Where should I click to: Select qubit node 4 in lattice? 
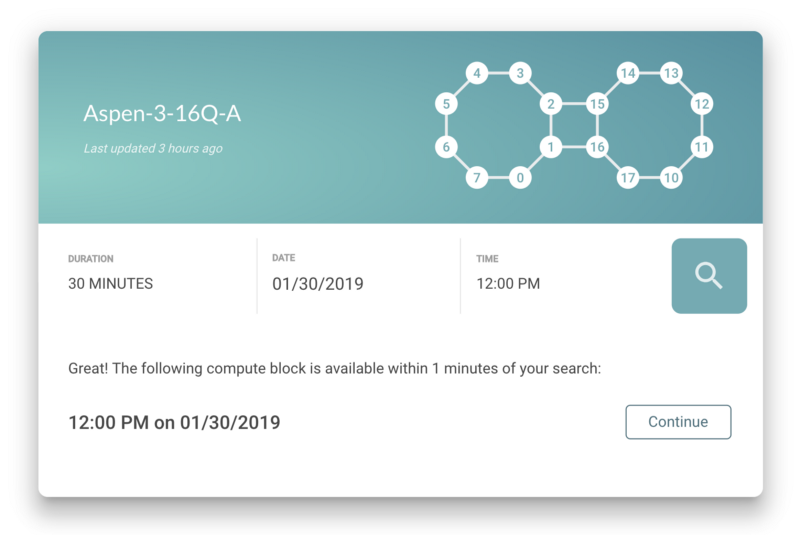pos(477,73)
